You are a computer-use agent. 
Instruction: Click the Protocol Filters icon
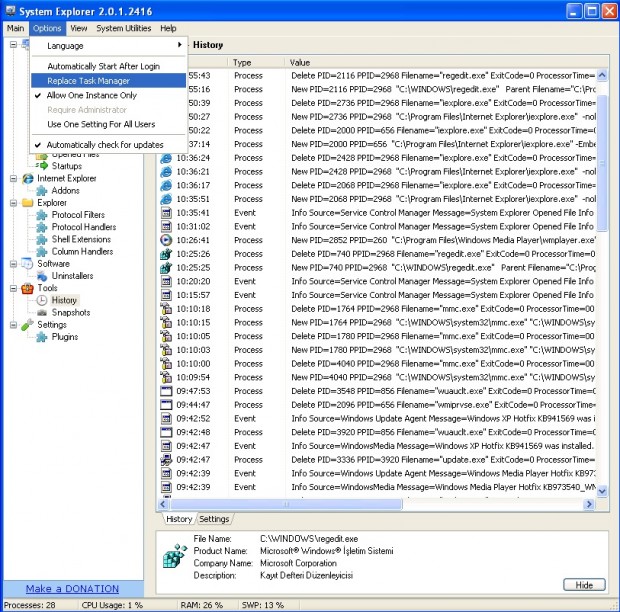pos(42,215)
